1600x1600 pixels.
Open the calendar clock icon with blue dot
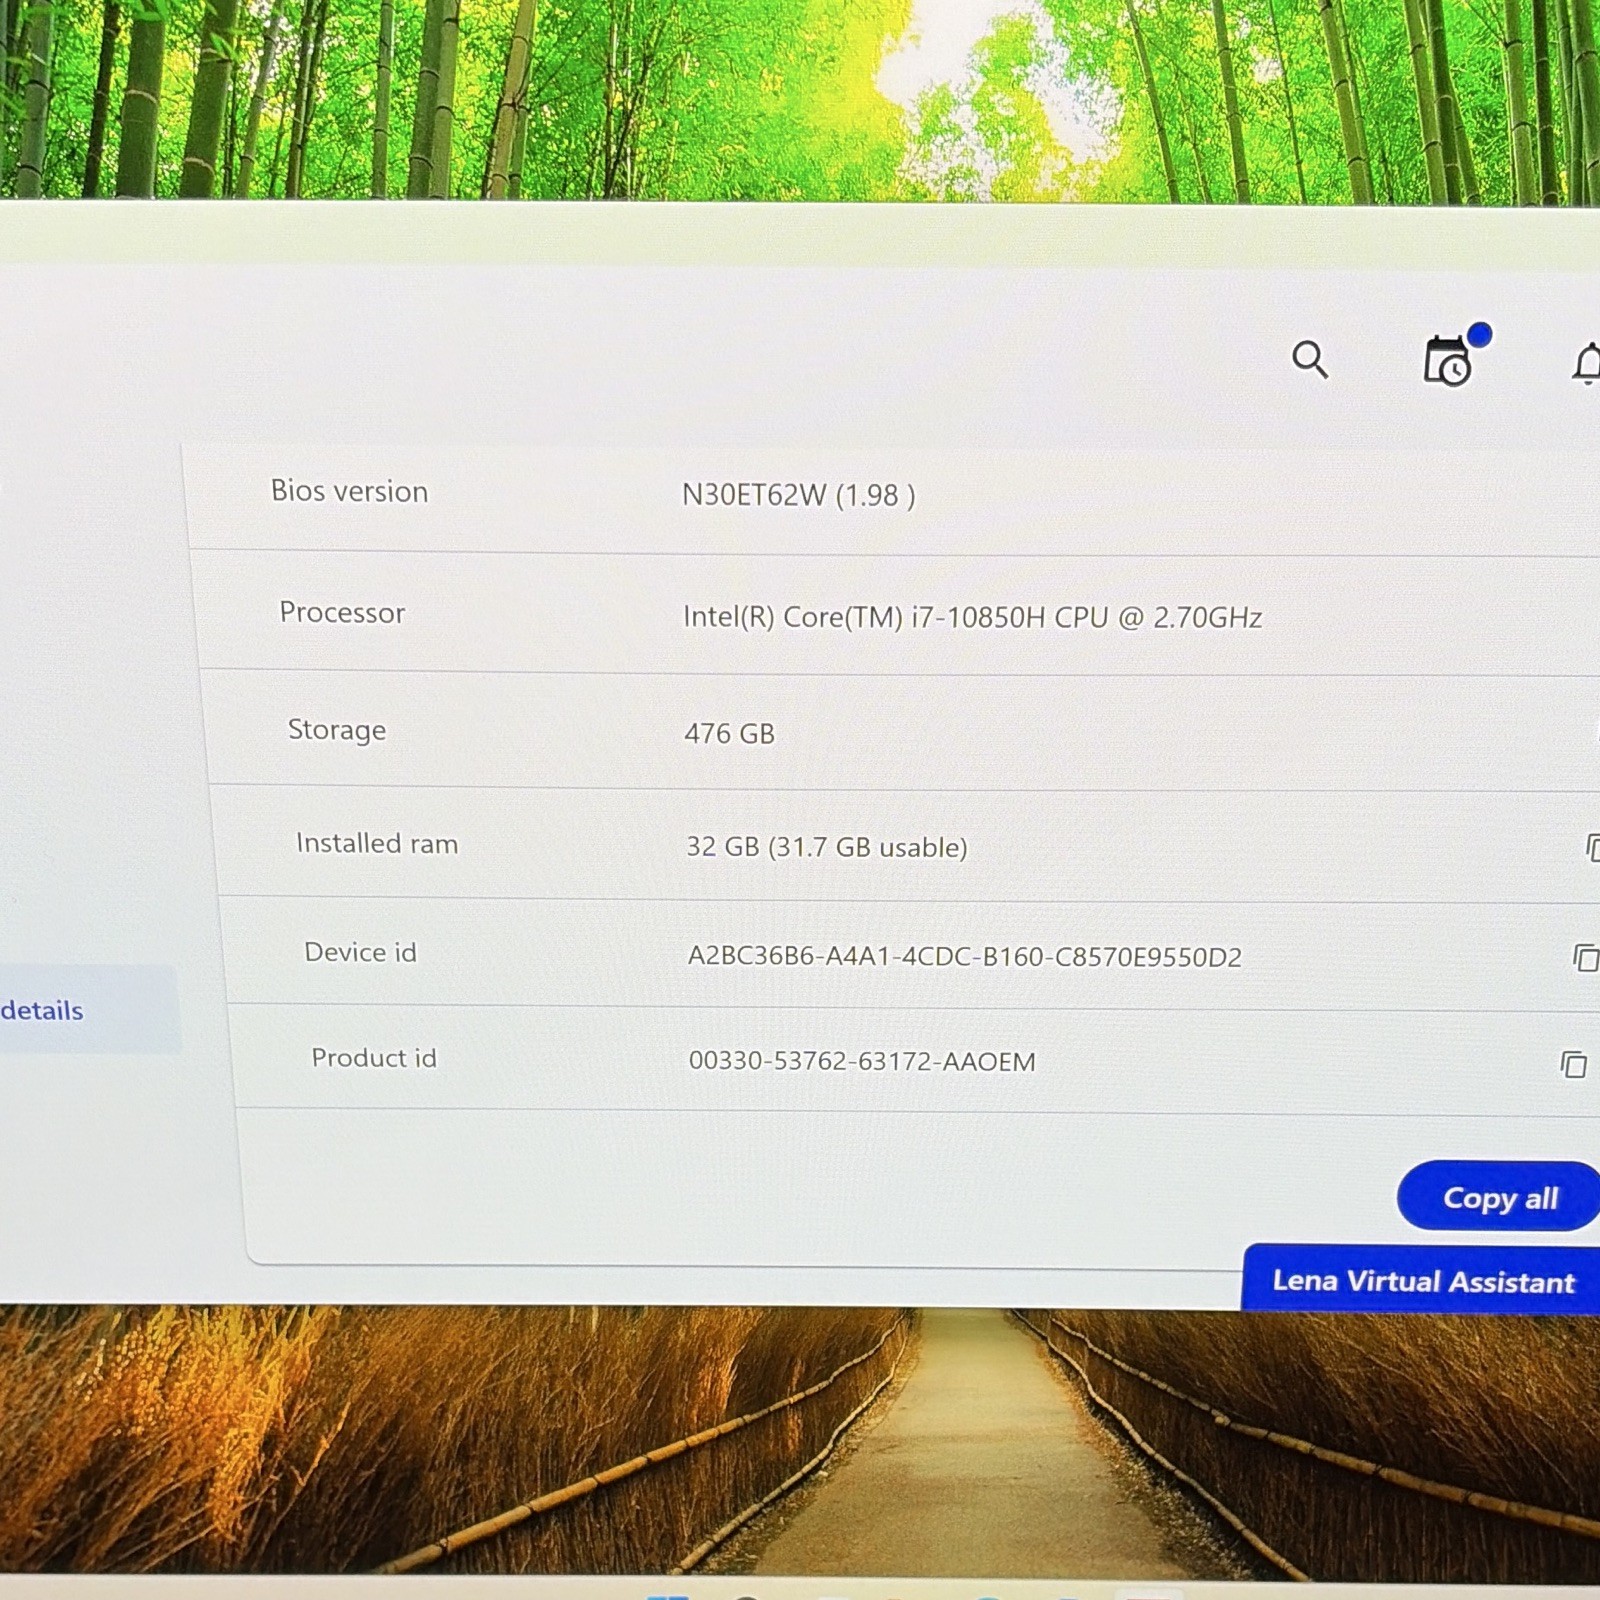[1456, 356]
